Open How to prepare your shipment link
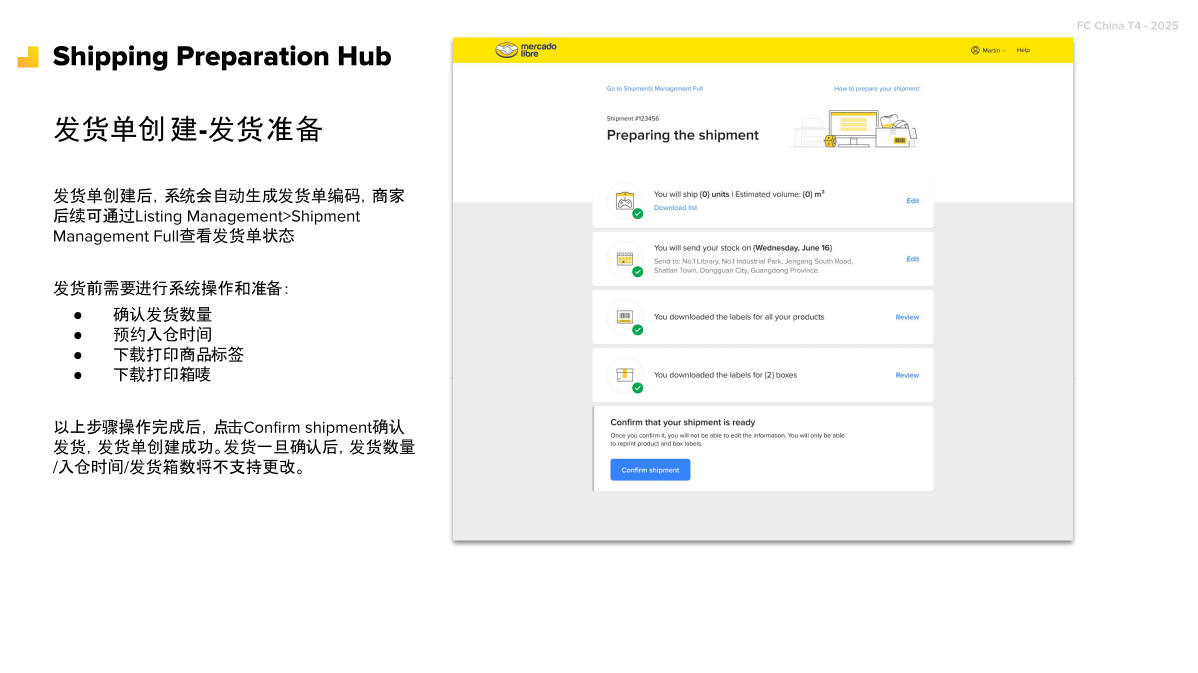This screenshot has height=673, width=1198. tap(876, 89)
